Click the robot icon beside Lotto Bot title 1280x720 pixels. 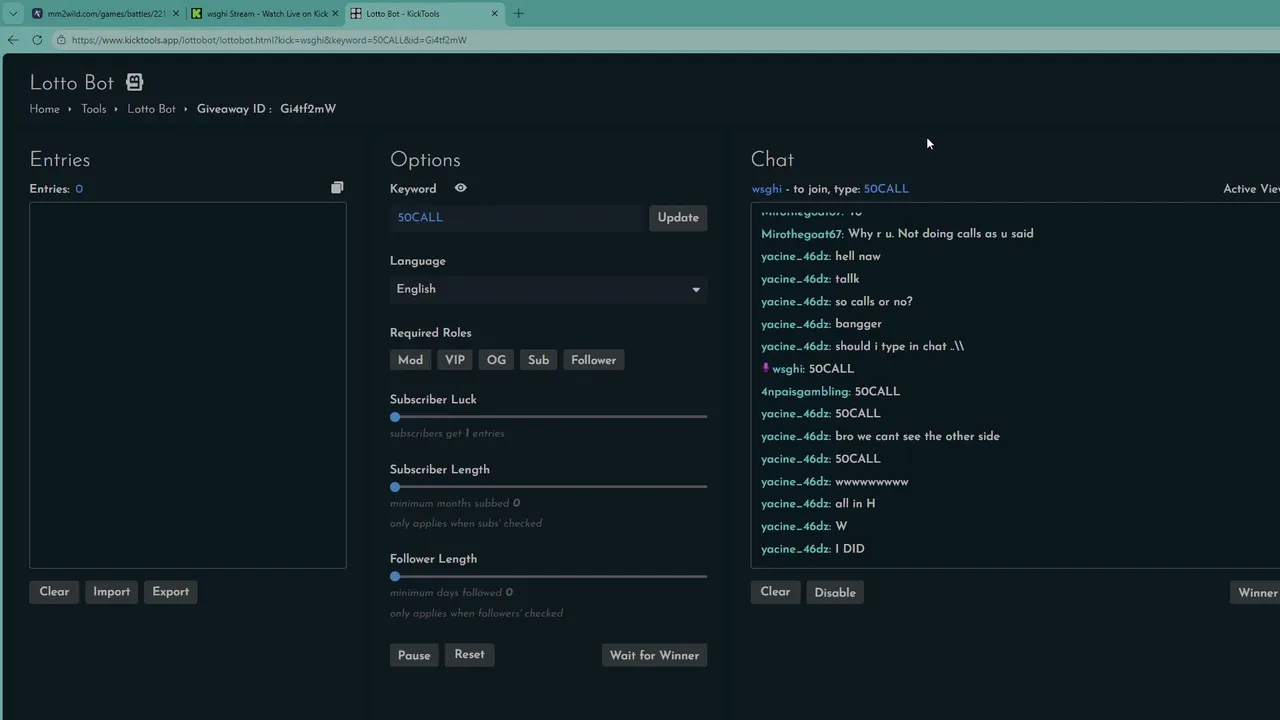click(134, 82)
